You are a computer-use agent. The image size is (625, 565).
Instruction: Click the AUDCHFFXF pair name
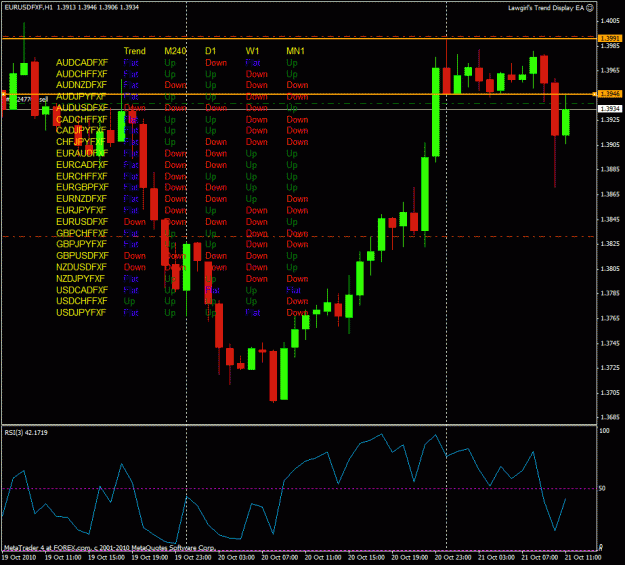click(x=82, y=74)
